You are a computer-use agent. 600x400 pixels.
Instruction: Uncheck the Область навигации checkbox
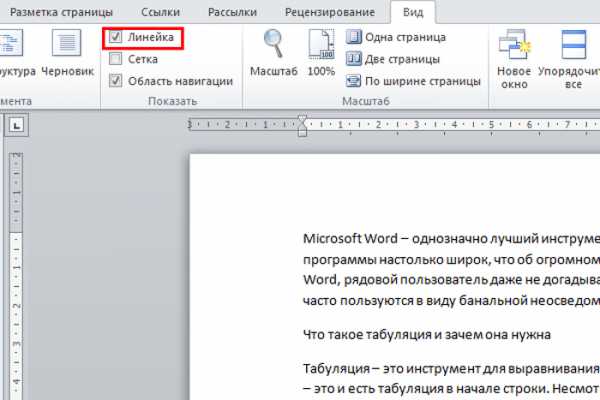click(115, 81)
